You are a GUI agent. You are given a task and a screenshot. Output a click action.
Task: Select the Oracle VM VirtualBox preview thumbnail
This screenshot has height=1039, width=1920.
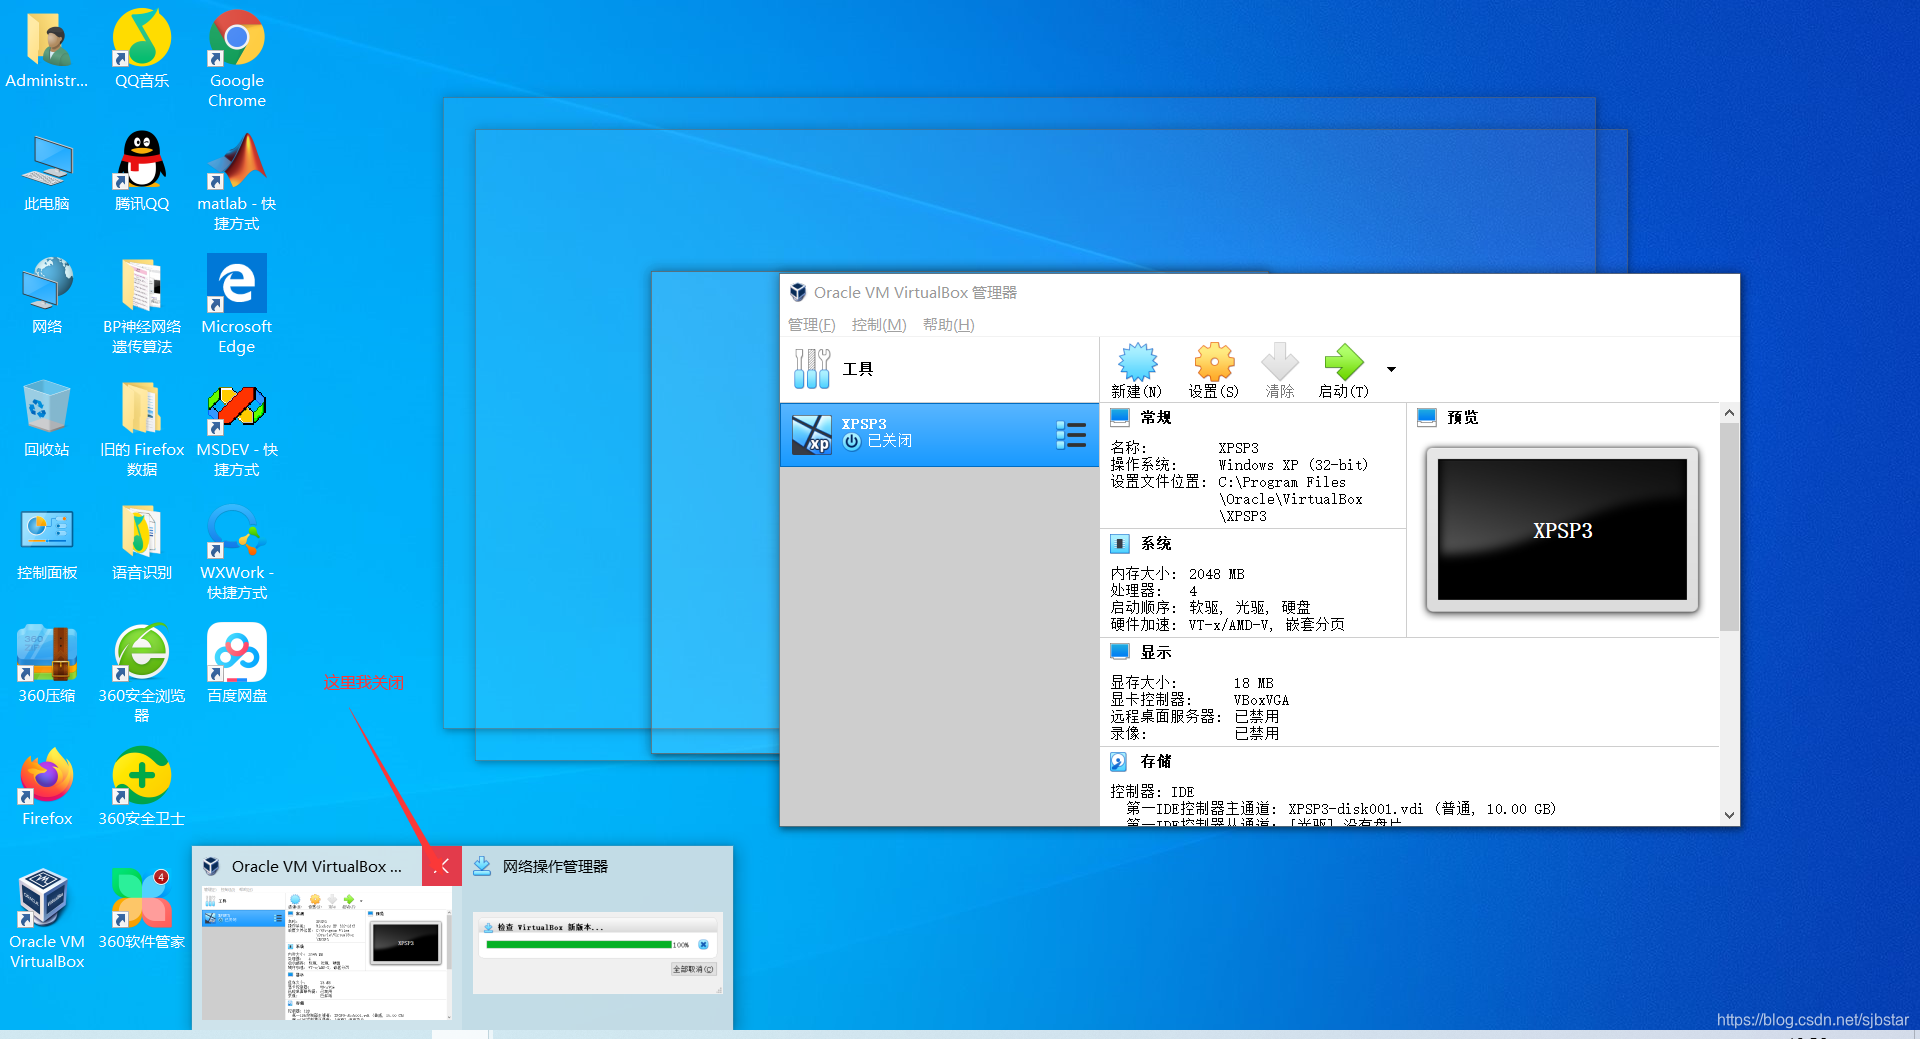click(326, 951)
